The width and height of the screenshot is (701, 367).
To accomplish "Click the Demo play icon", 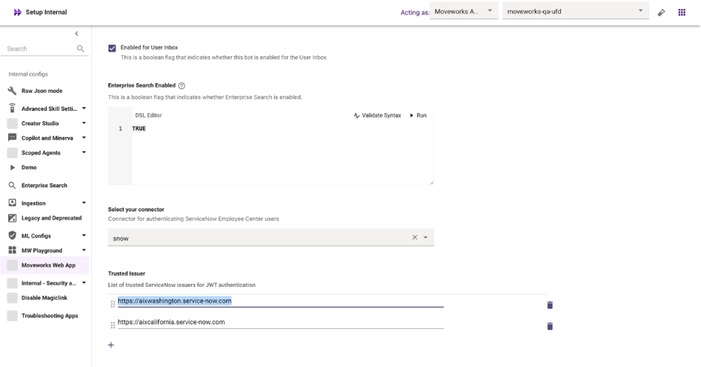I will pos(13,167).
